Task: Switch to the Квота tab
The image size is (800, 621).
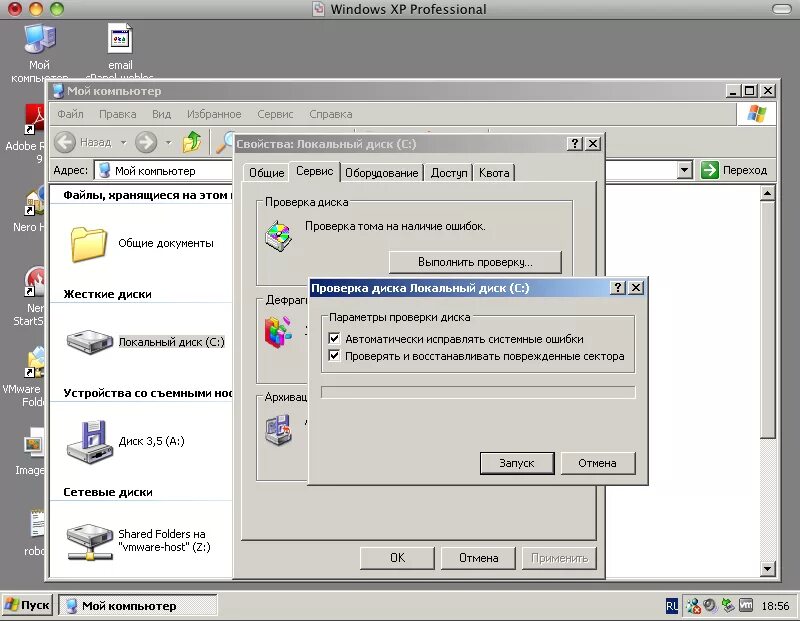Action: [x=494, y=173]
